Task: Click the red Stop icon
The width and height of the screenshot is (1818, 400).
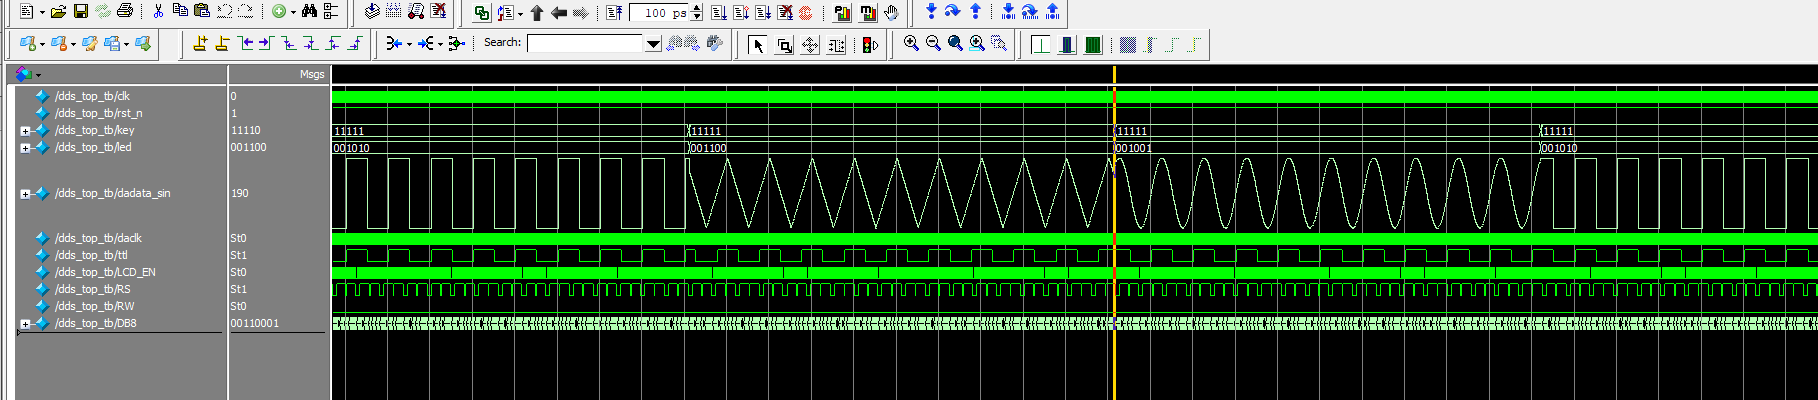Action: click(x=805, y=13)
